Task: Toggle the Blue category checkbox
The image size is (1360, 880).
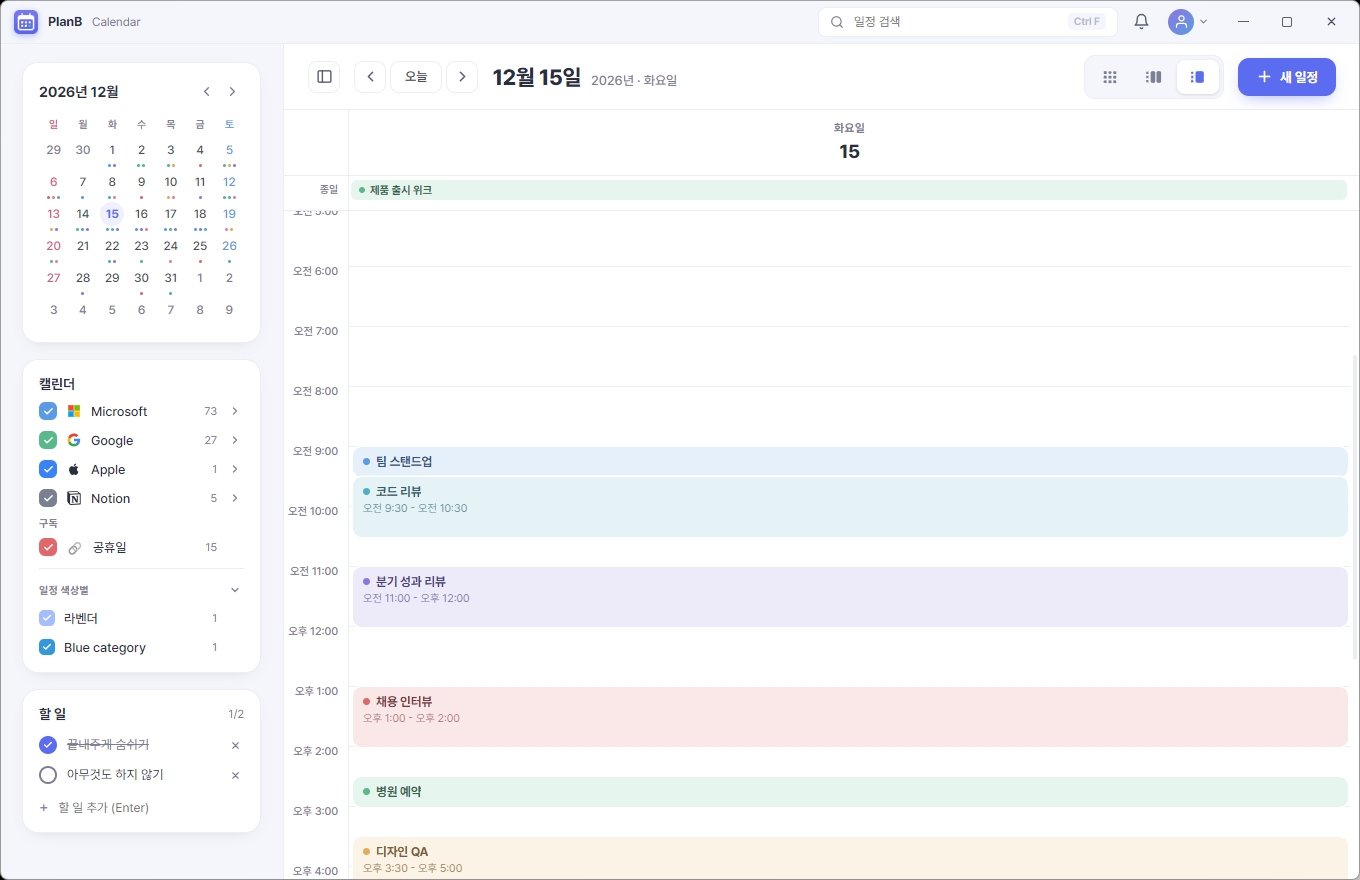Action: (47, 647)
